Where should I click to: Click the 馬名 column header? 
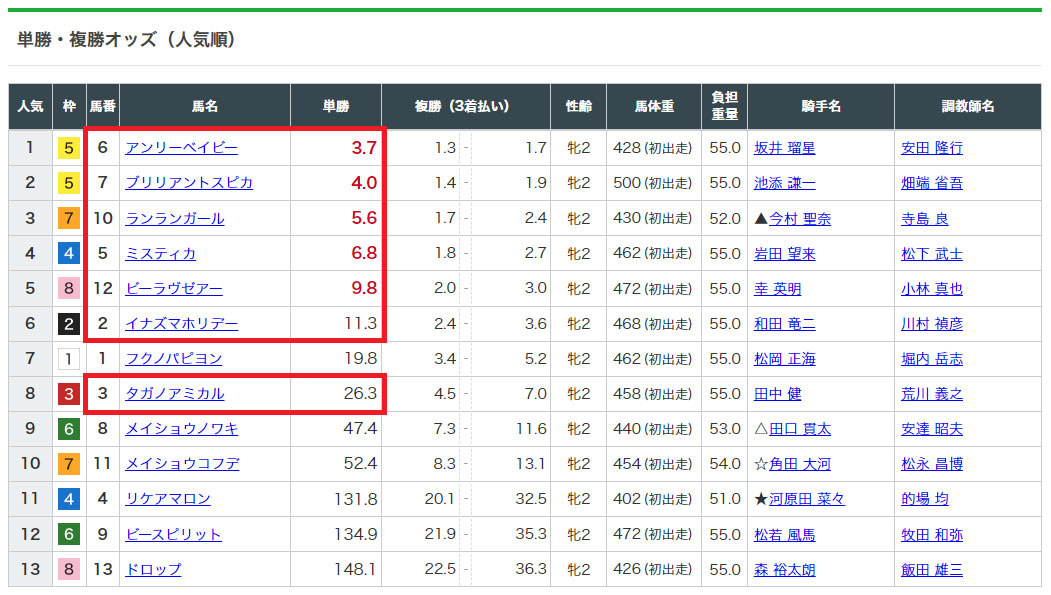(x=205, y=106)
